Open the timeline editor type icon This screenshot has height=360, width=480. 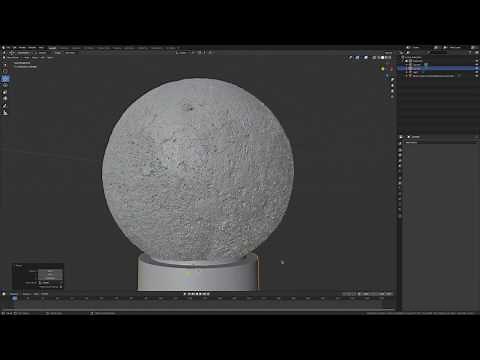coord(4,294)
